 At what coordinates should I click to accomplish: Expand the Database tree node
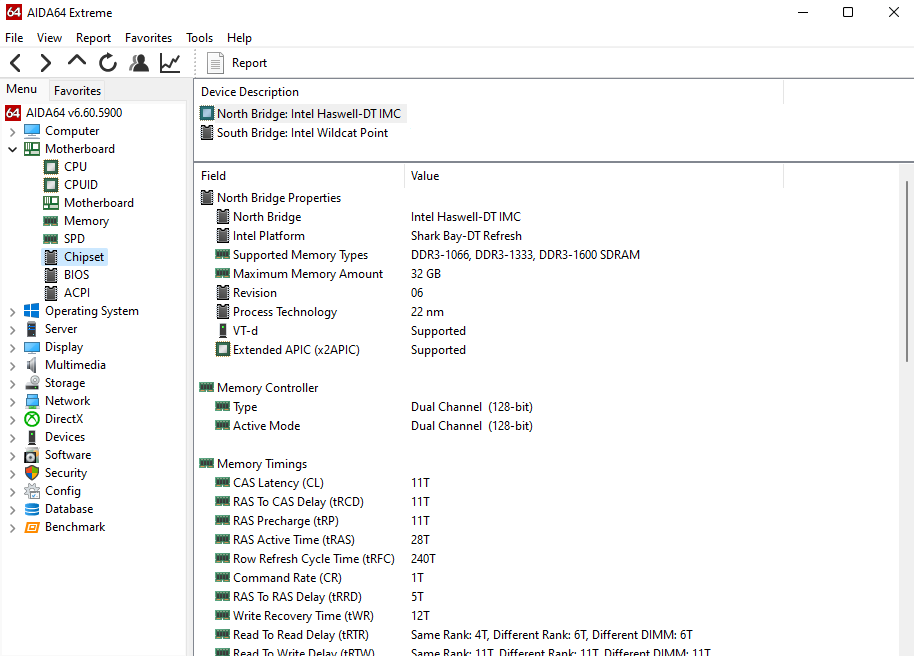pos(12,510)
